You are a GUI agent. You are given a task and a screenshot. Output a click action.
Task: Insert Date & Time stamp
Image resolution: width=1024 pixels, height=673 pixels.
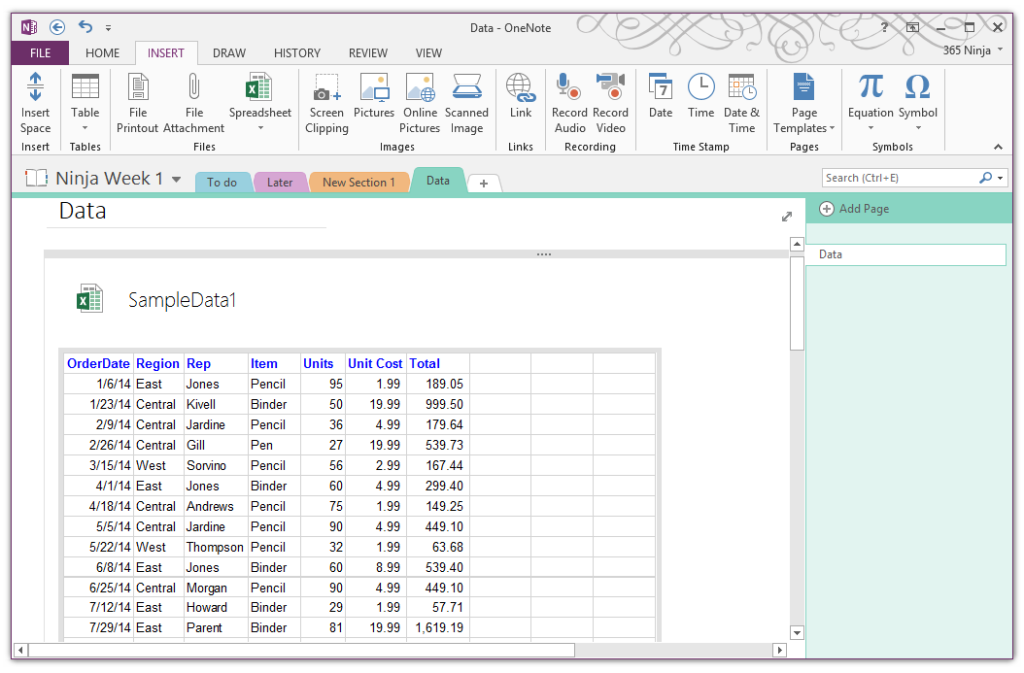742,103
